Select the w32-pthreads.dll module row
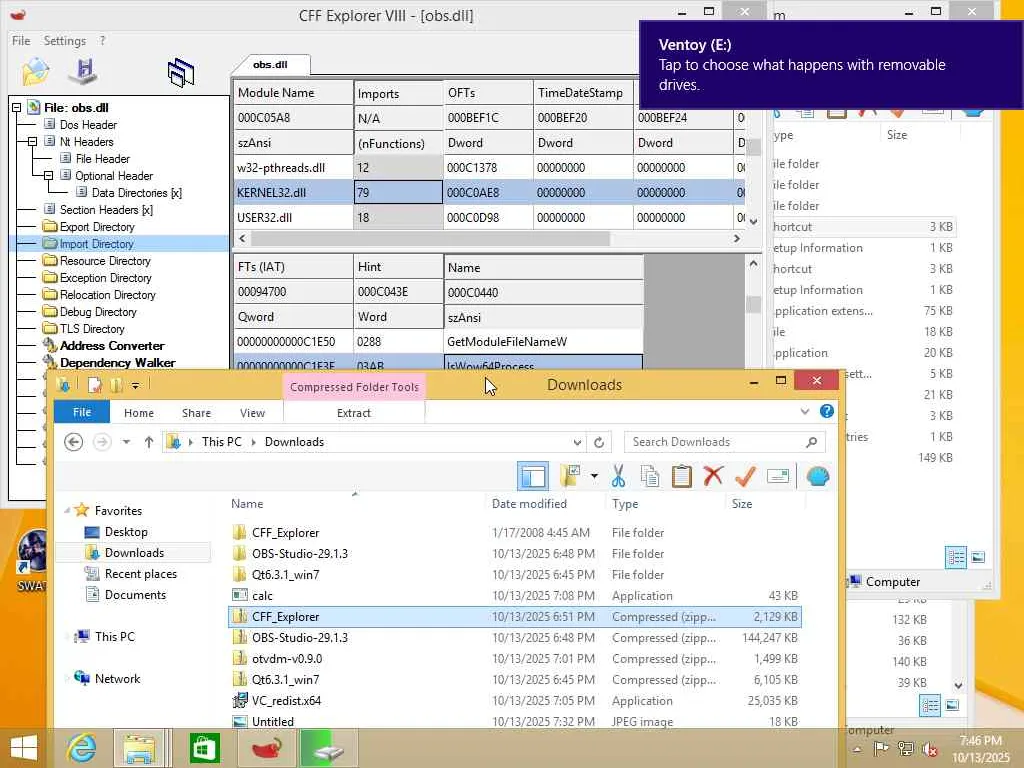The image size is (1024, 768). [x=488, y=168]
